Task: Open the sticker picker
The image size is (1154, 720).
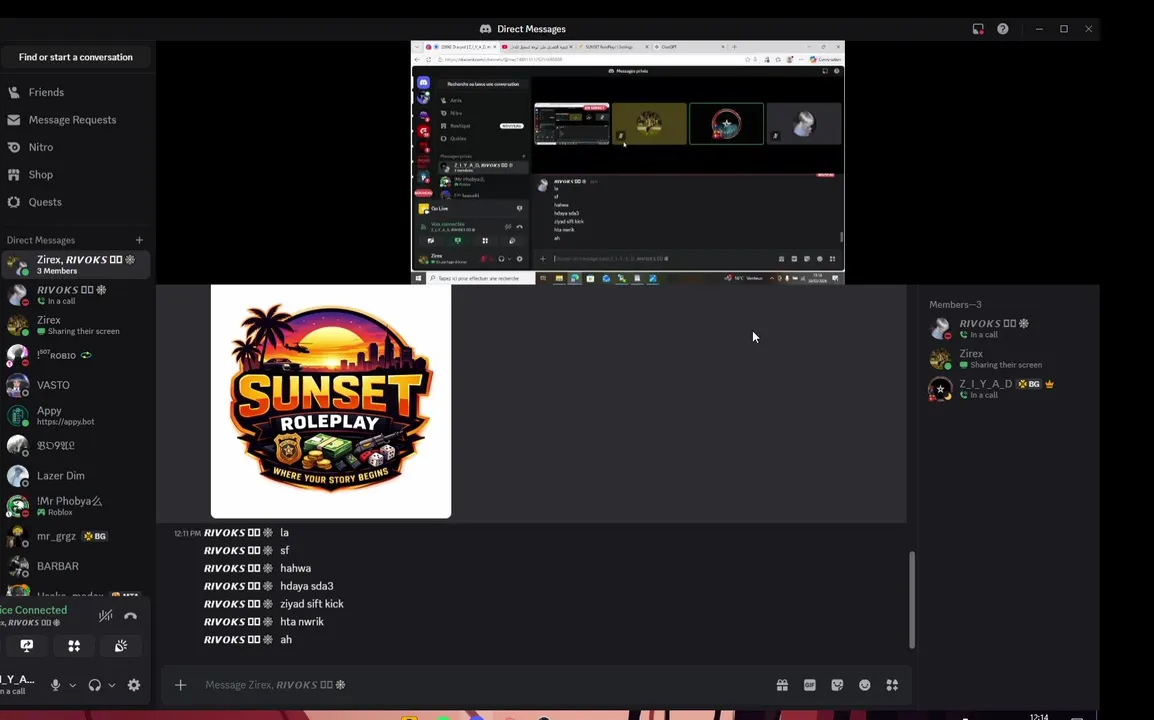Action: pos(837,685)
